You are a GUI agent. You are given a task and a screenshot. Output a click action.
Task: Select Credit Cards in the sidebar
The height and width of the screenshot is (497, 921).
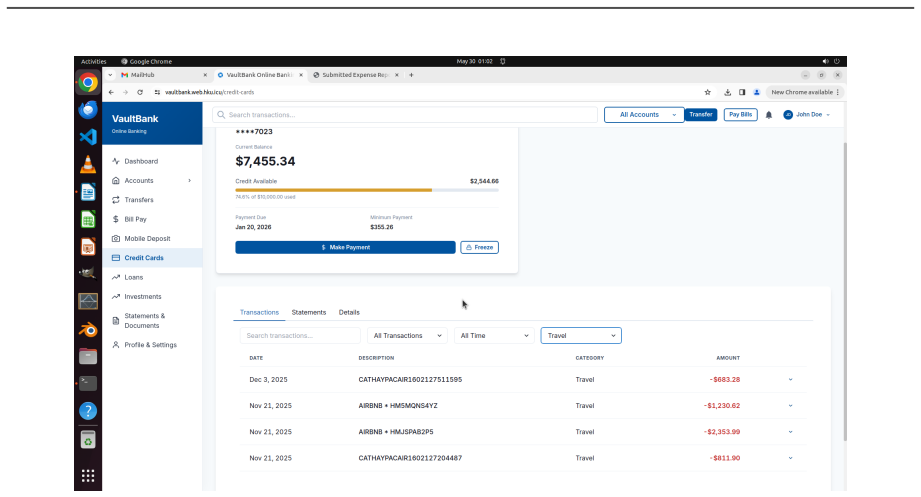click(152, 258)
